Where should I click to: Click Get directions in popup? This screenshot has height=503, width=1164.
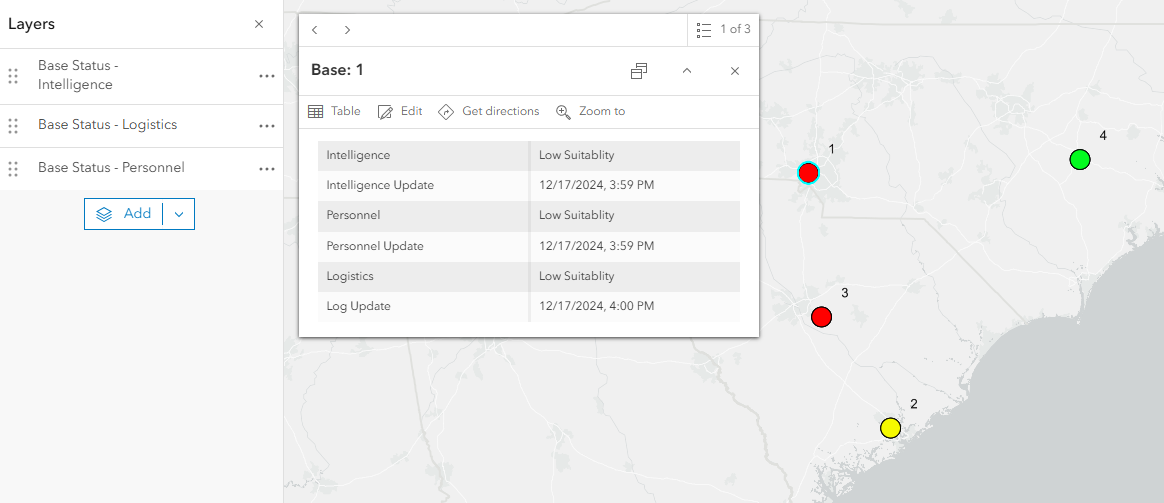(488, 111)
